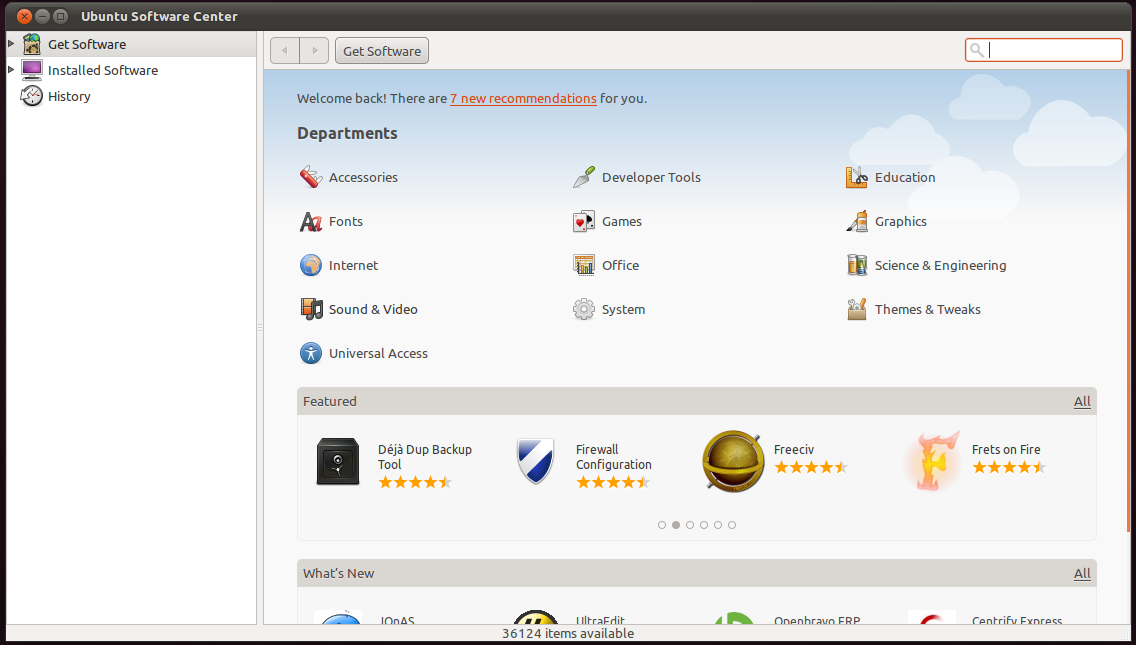Go back with the left arrow button
This screenshot has width=1136, height=645.
[x=285, y=51]
